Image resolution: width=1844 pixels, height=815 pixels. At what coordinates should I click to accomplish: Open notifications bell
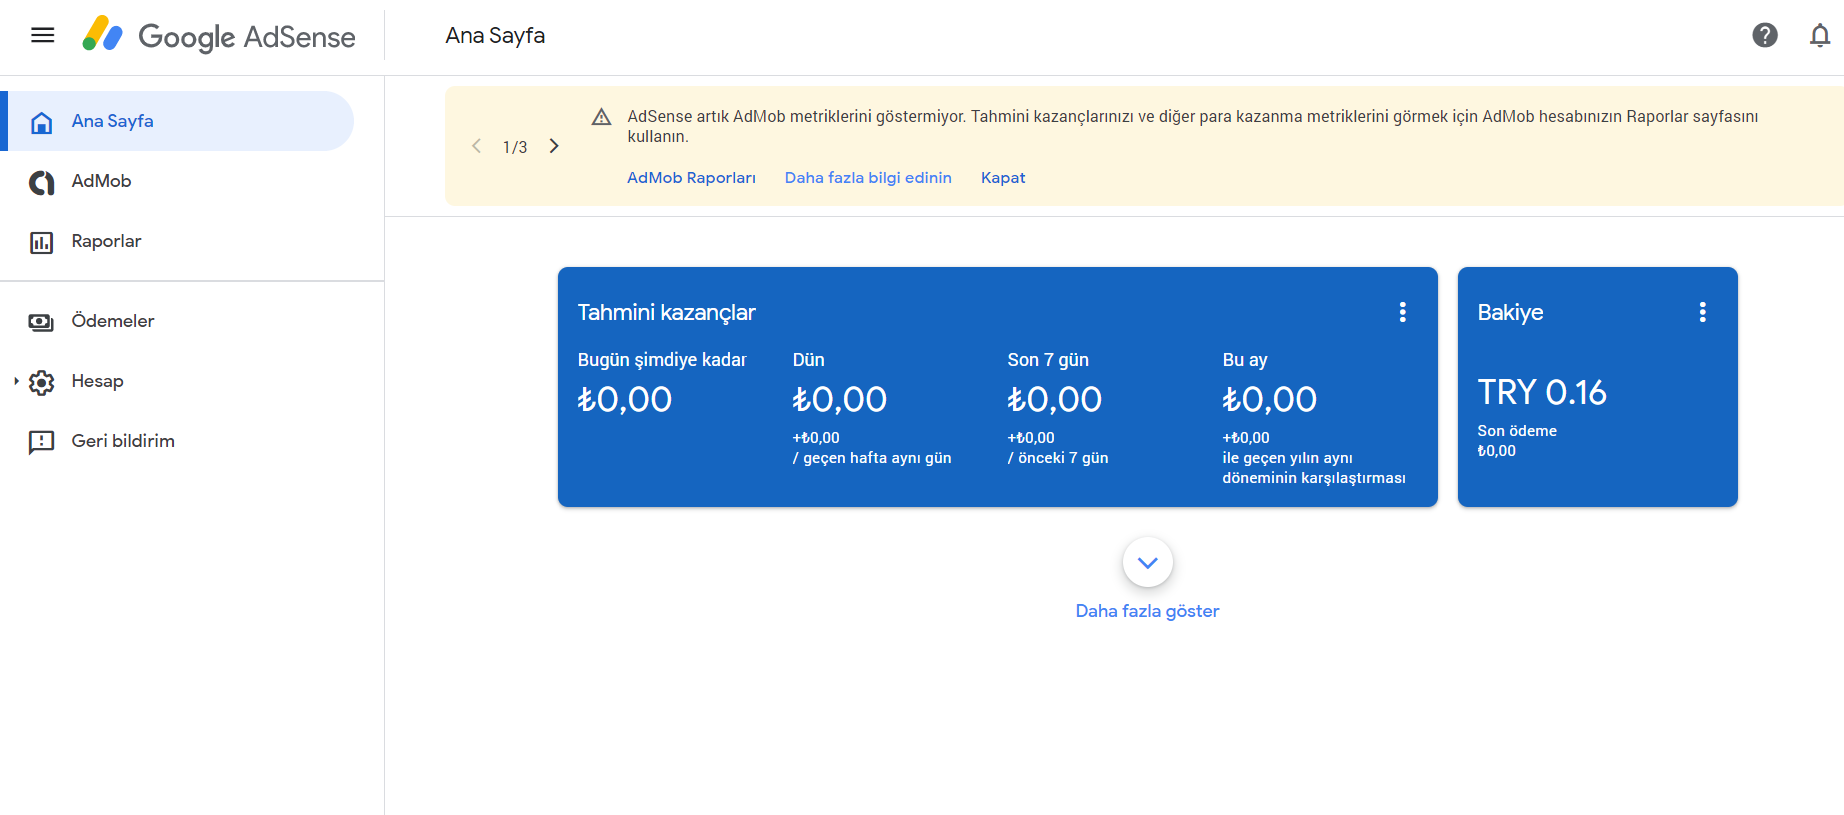coord(1820,36)
